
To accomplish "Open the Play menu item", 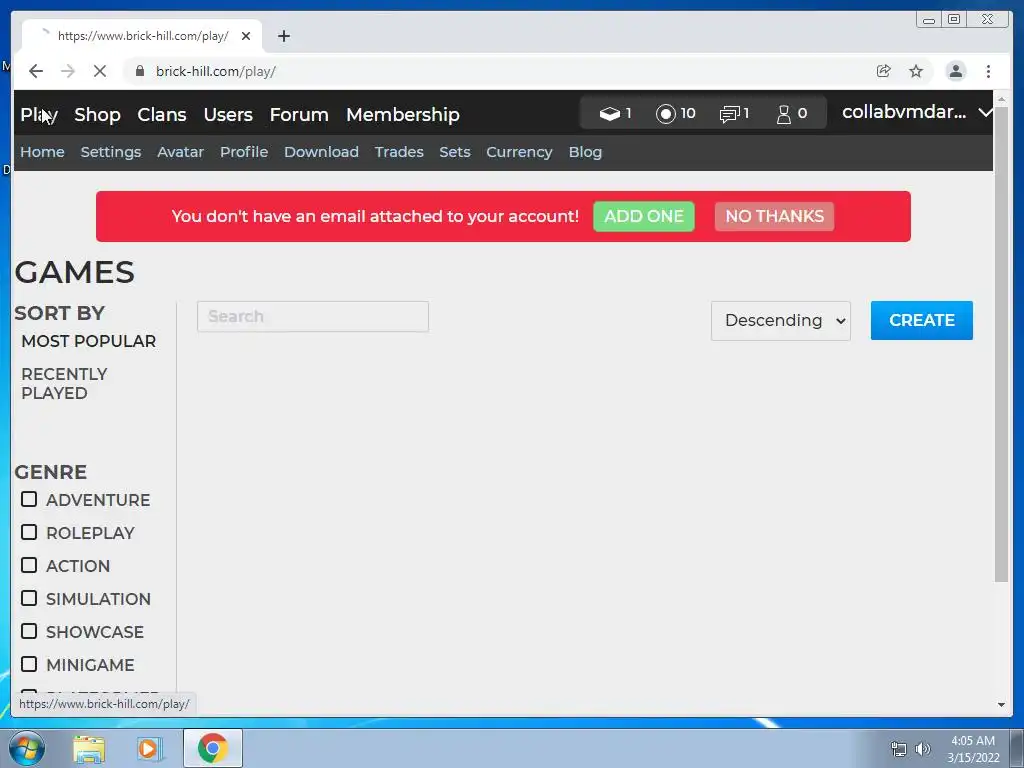I will [39, 115].
